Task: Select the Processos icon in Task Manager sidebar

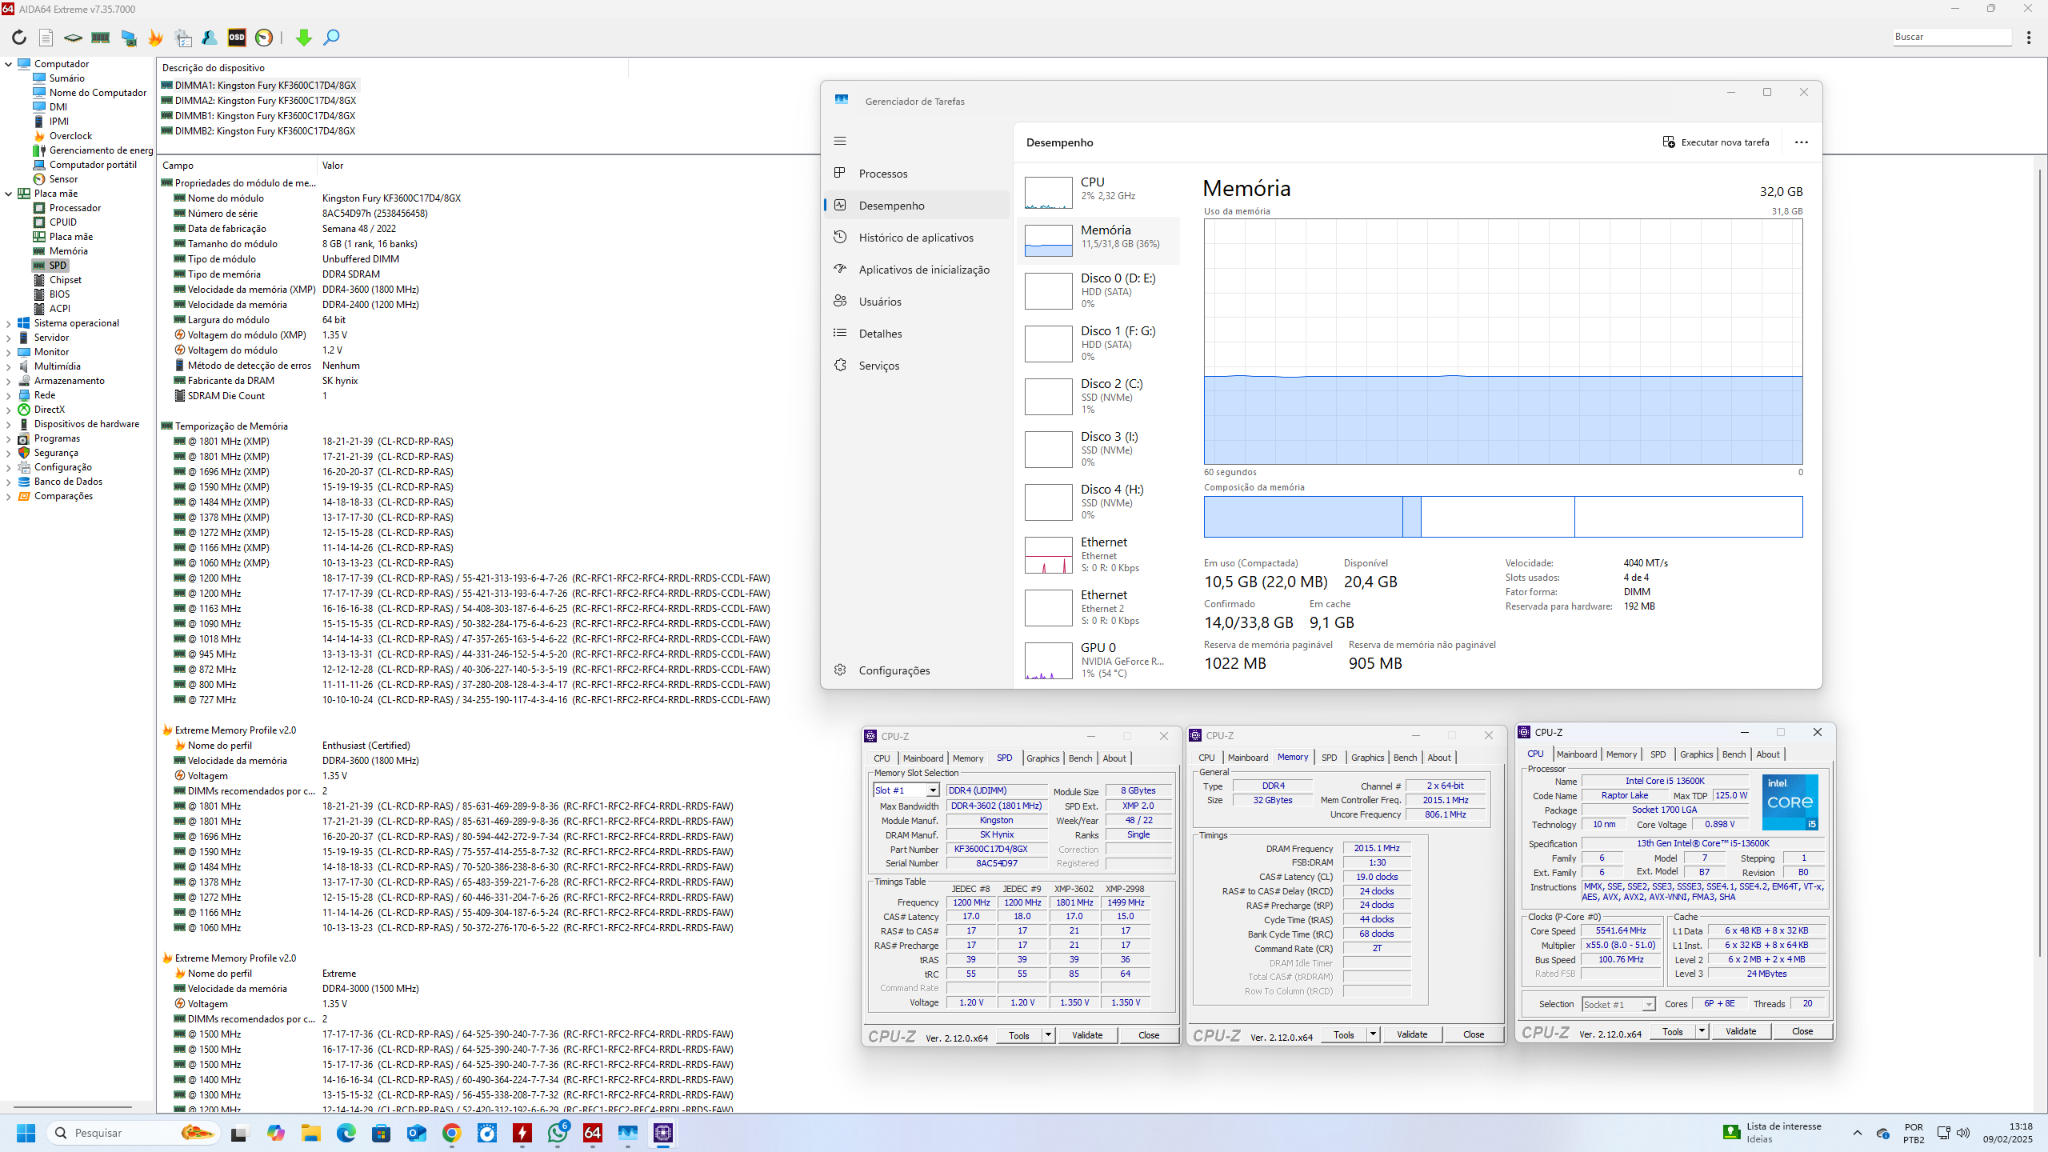Action: pos(840,173)
